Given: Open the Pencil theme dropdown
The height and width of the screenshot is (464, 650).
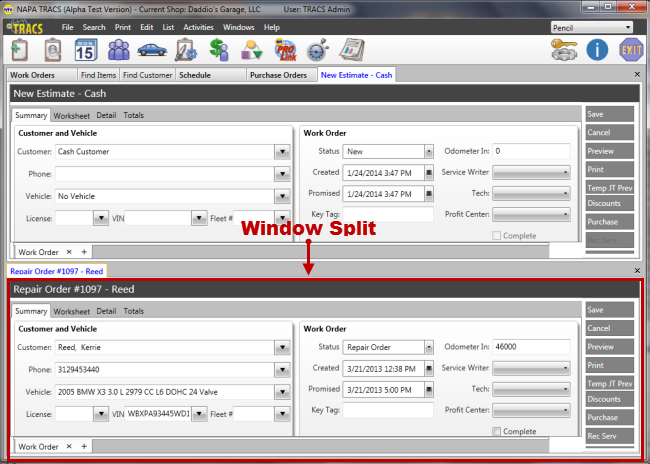Looking at the screenshot, I should point(592,27).
